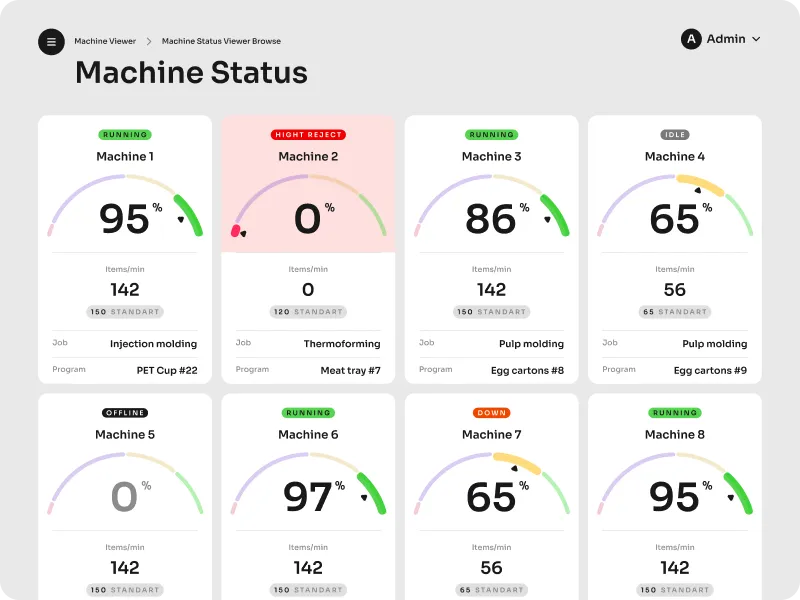Click the 120 STANDART pill on Machine 2
Viewport: 800px width, 600px height.
(308, 312)
